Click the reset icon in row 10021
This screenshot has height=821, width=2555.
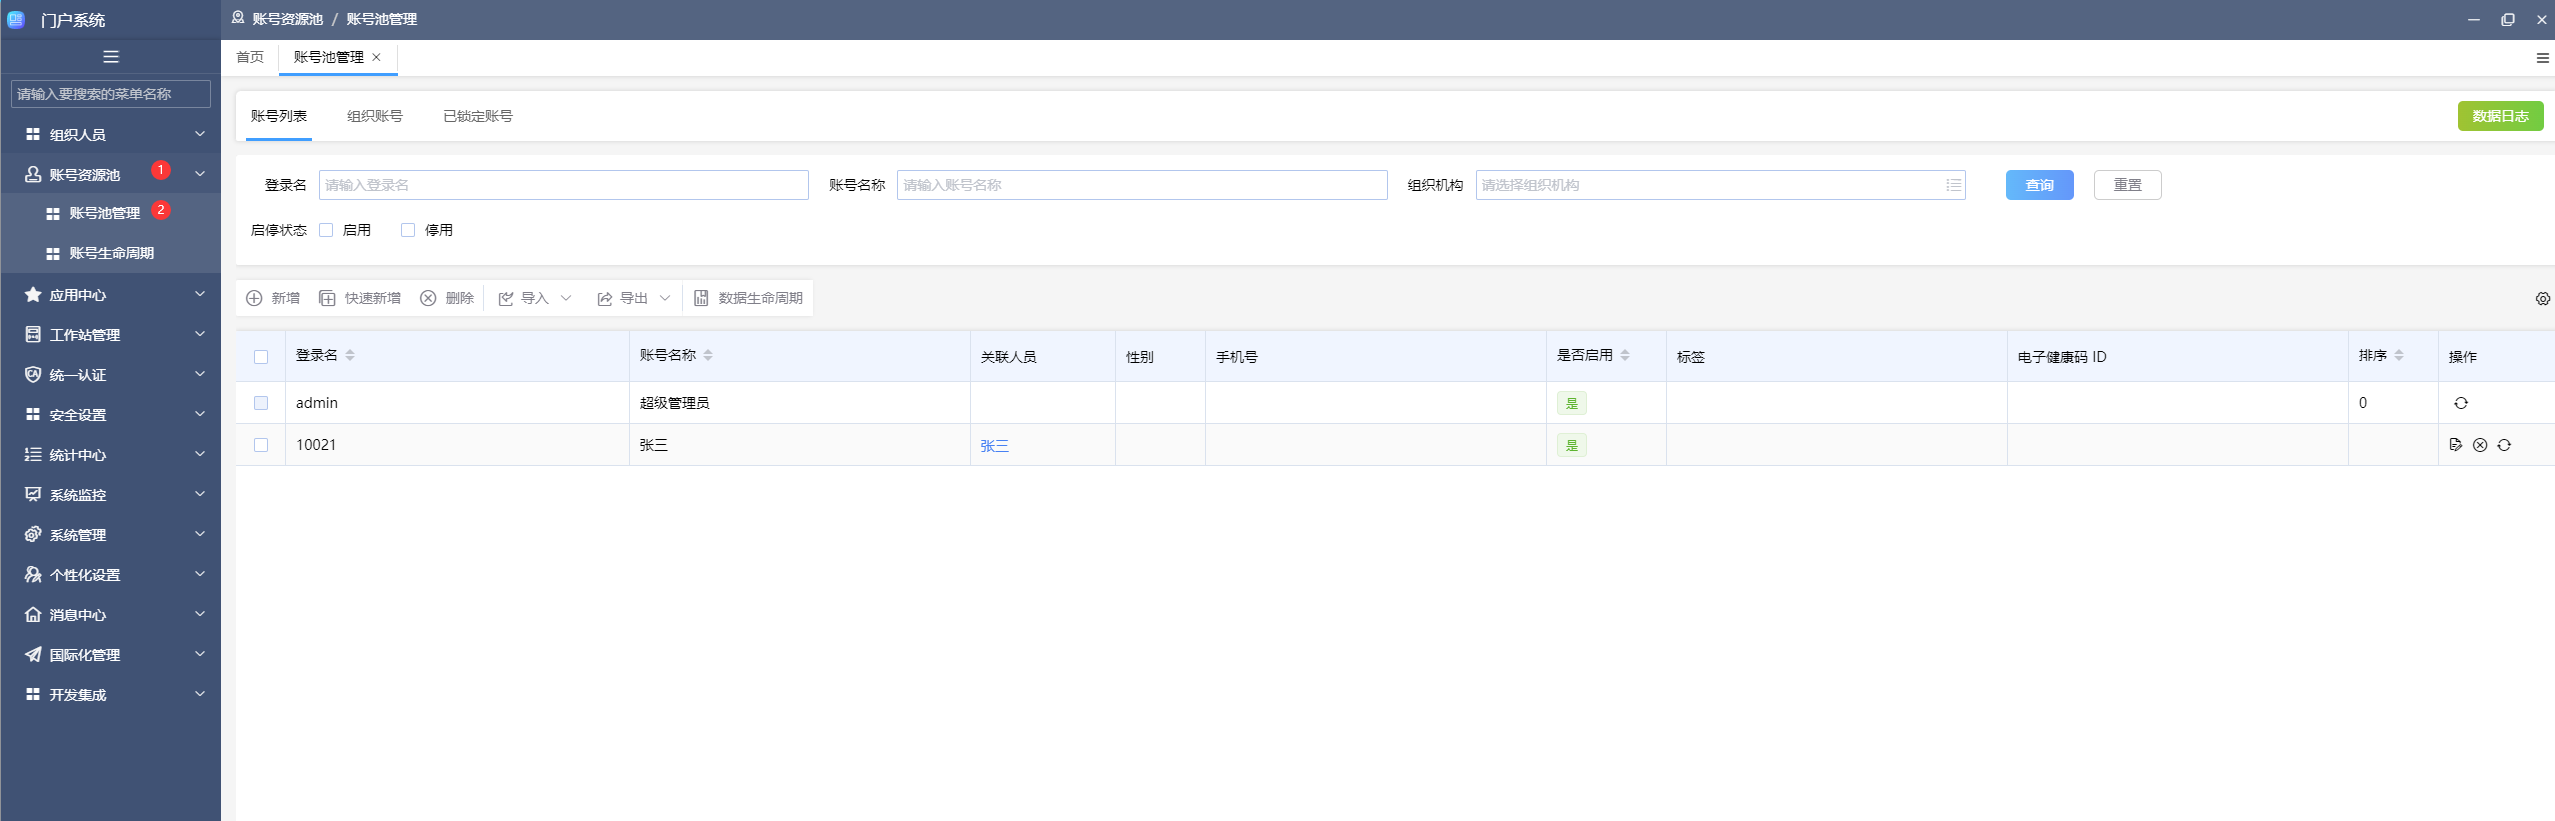coord(2503,445)
